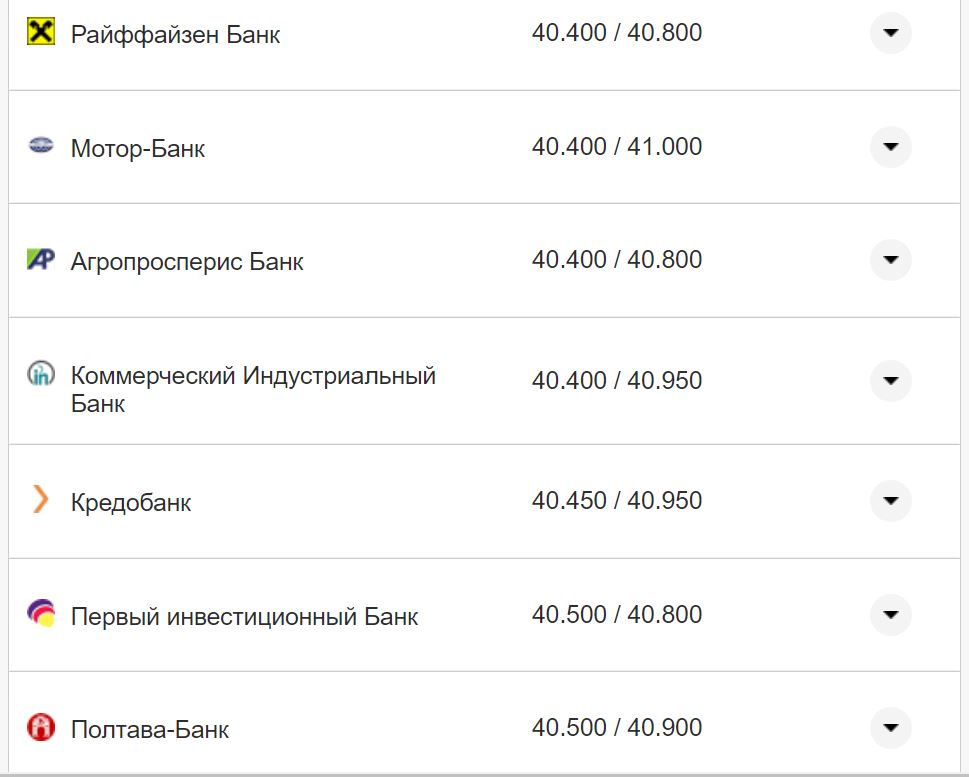The height and width of the screenshot is (777, 969).
Task: Click the 40.400 / 40.800 rate of Райффайзен
Action: pos(618,32)
